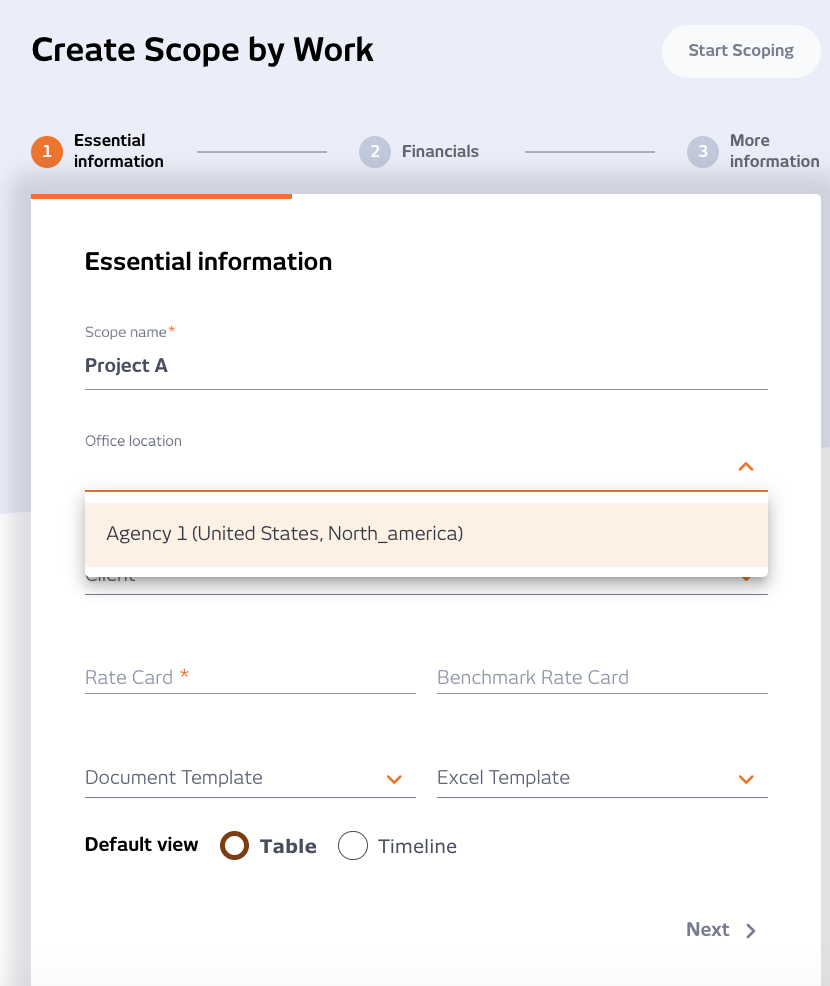Open the More information step label
This screenshot has width=830, height=986.
pyautogui.click(x=774, y=151)
